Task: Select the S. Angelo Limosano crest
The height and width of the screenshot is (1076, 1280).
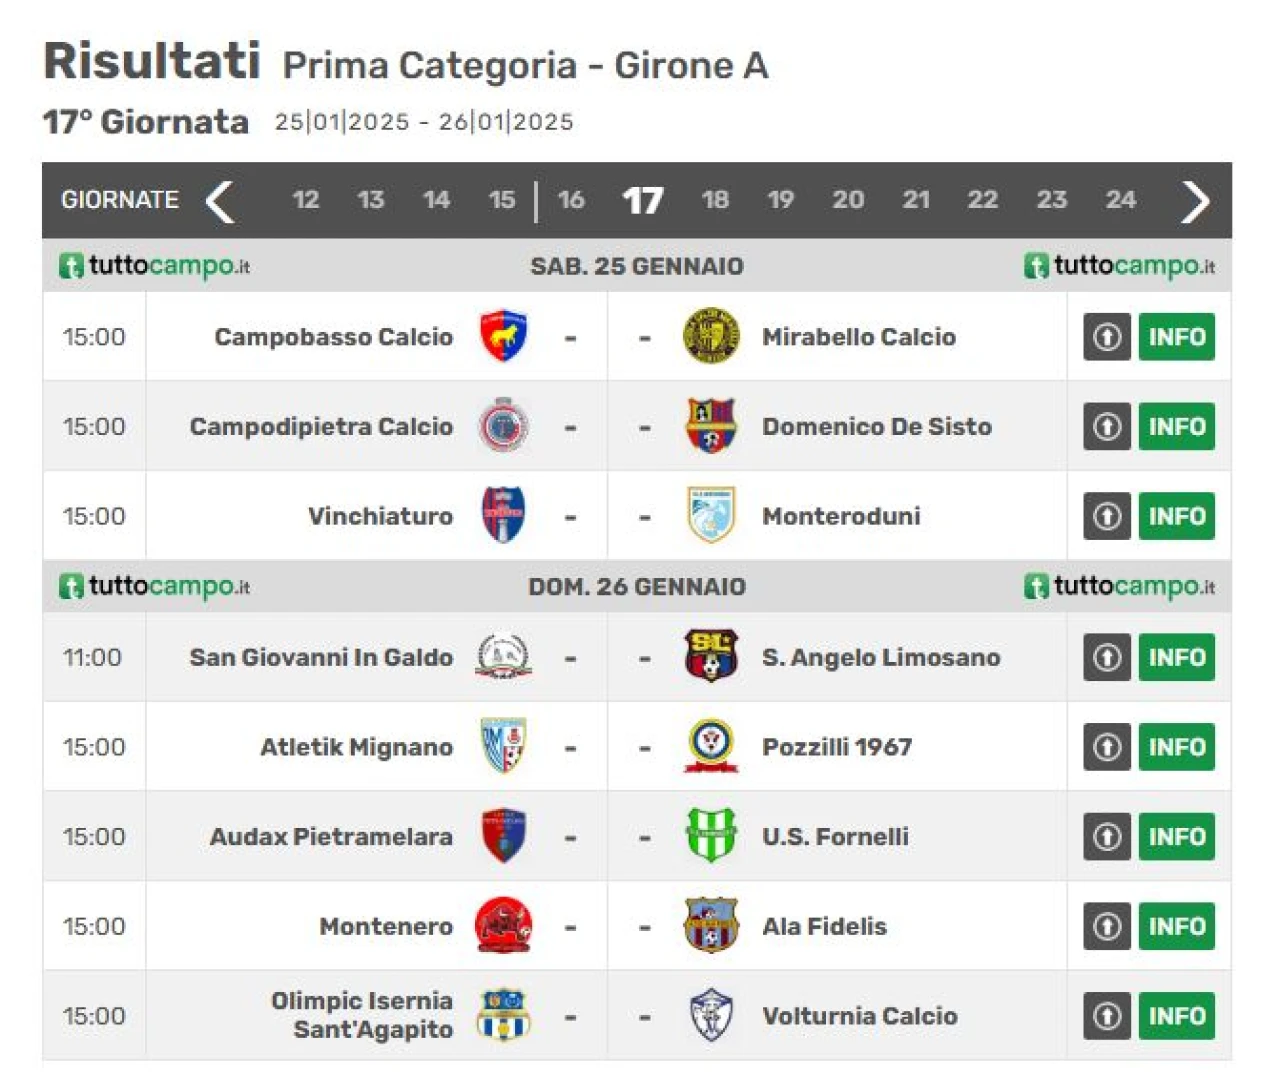Action: (x=710, y=656)
